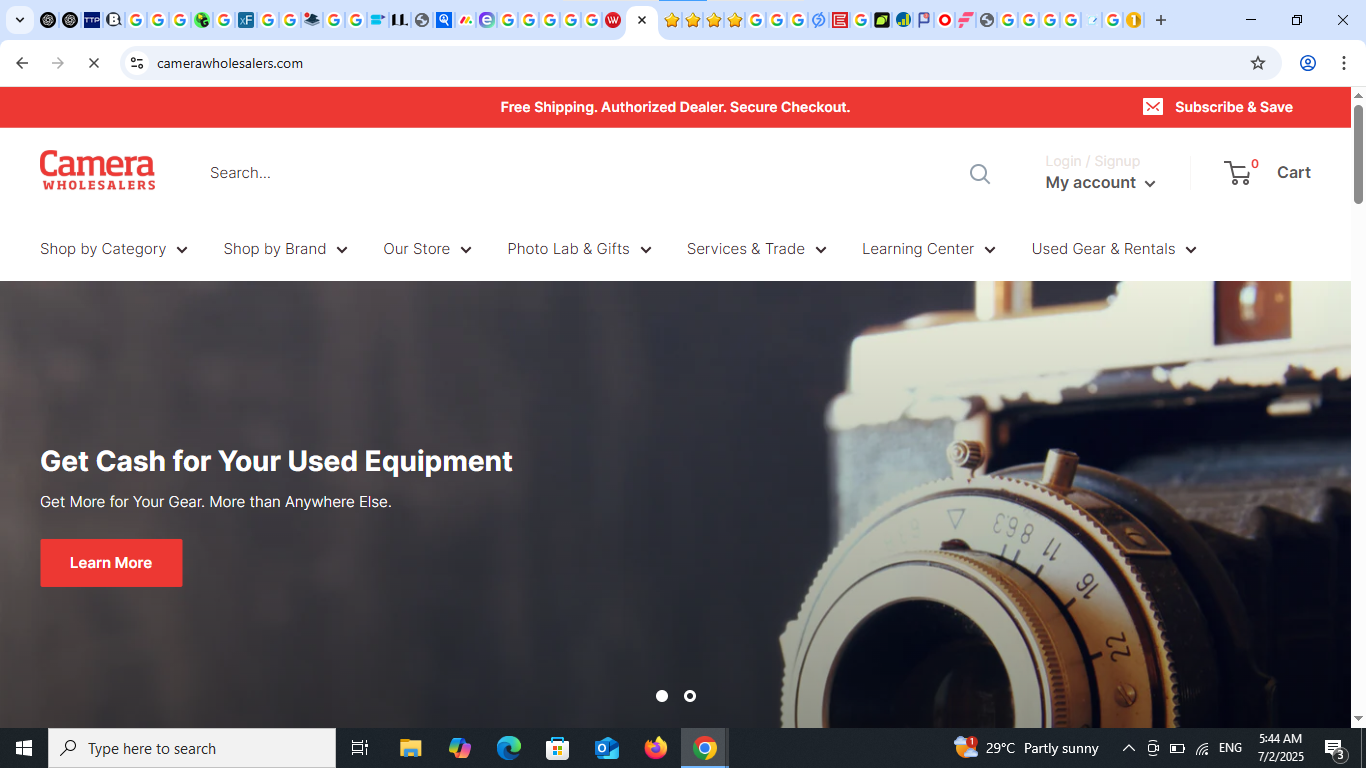The width and height of the screenshot is (1366, 768).
Task: Expand Shop by Brand menu
Action: tap(286, 249)
